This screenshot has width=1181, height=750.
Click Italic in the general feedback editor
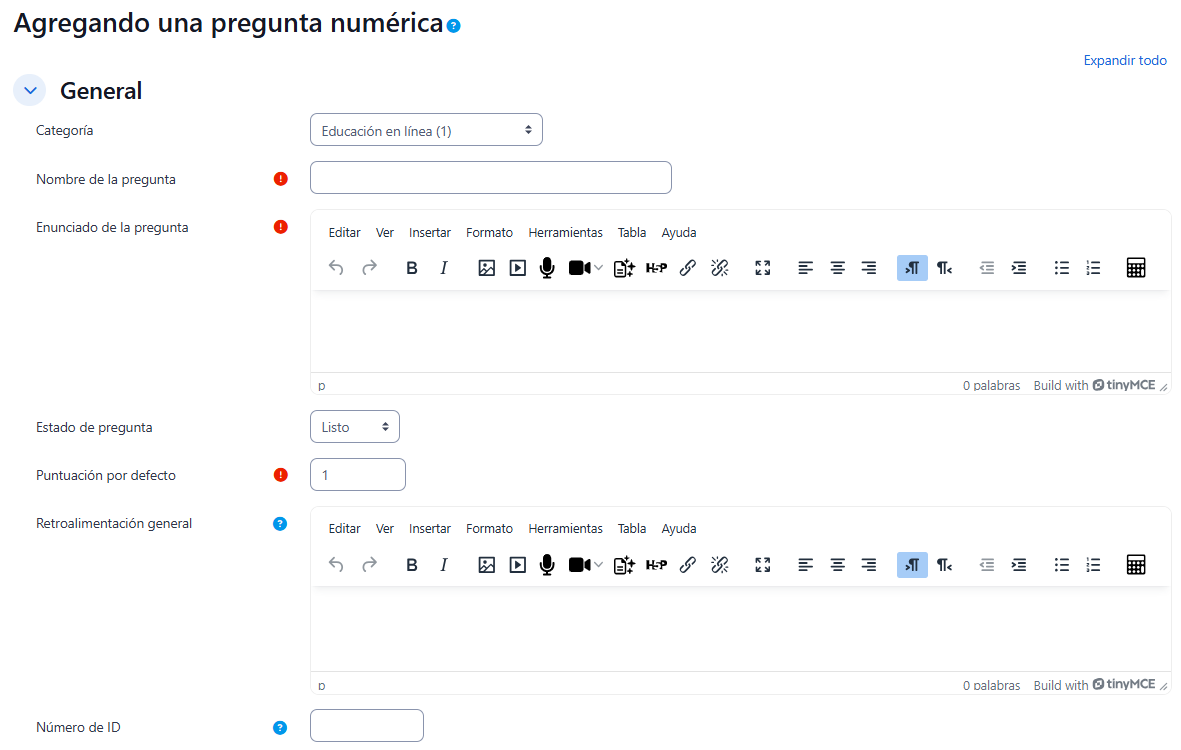444,564
